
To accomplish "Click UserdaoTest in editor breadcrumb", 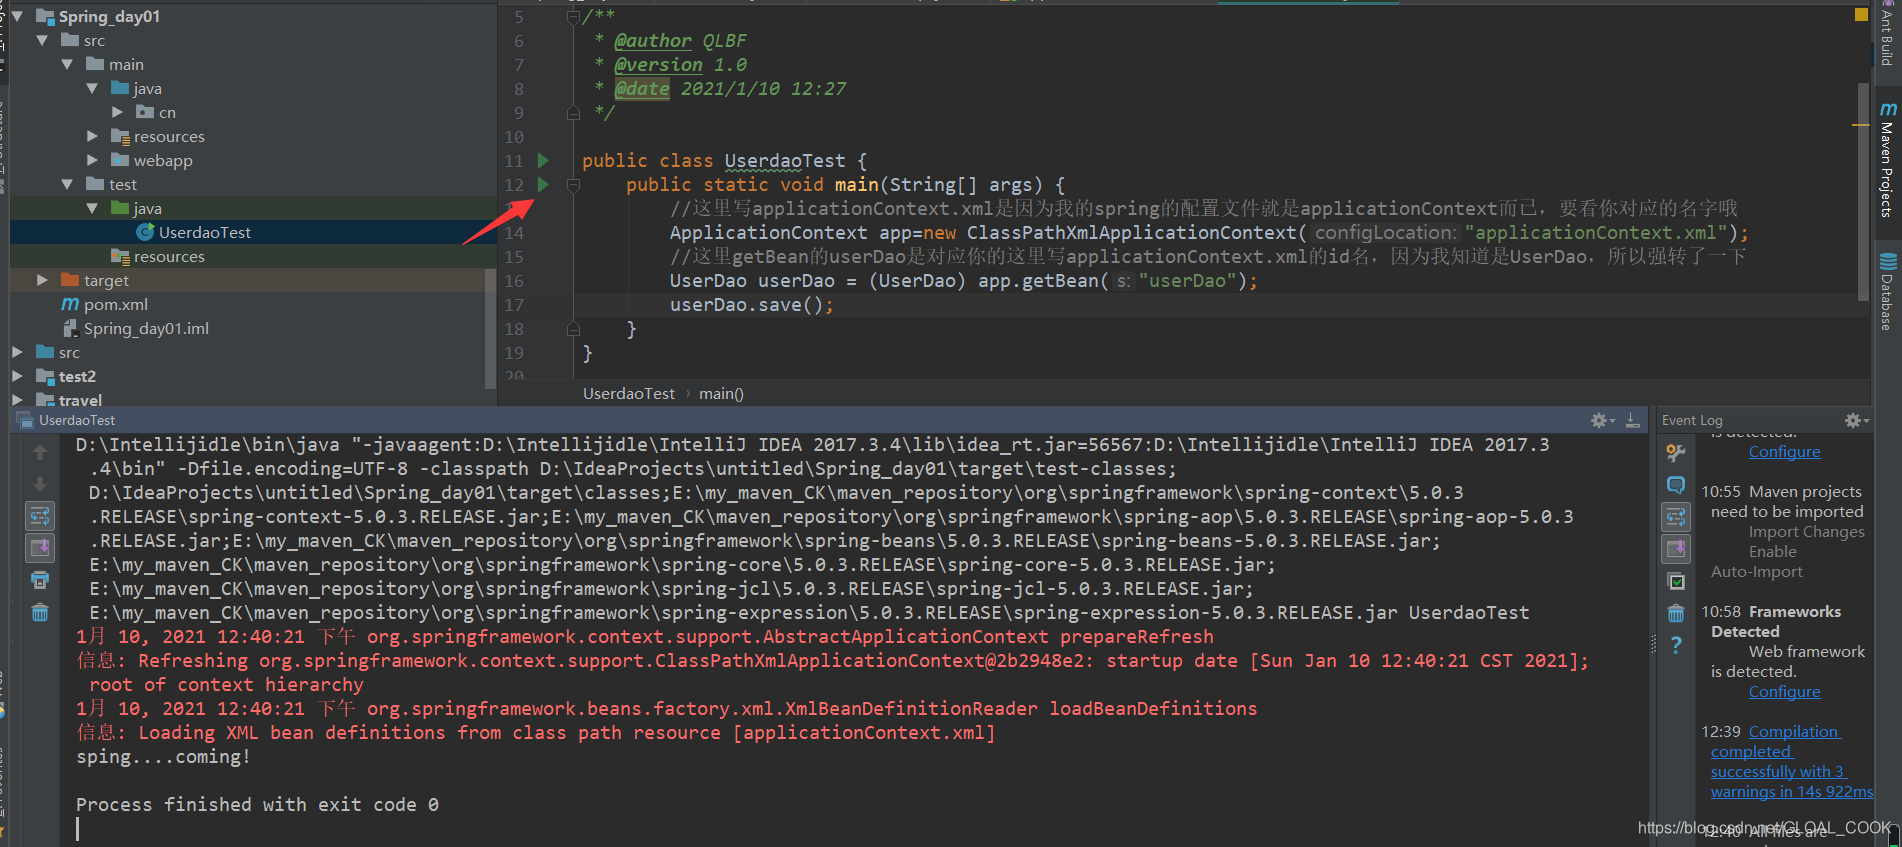I will click(629, 393).
